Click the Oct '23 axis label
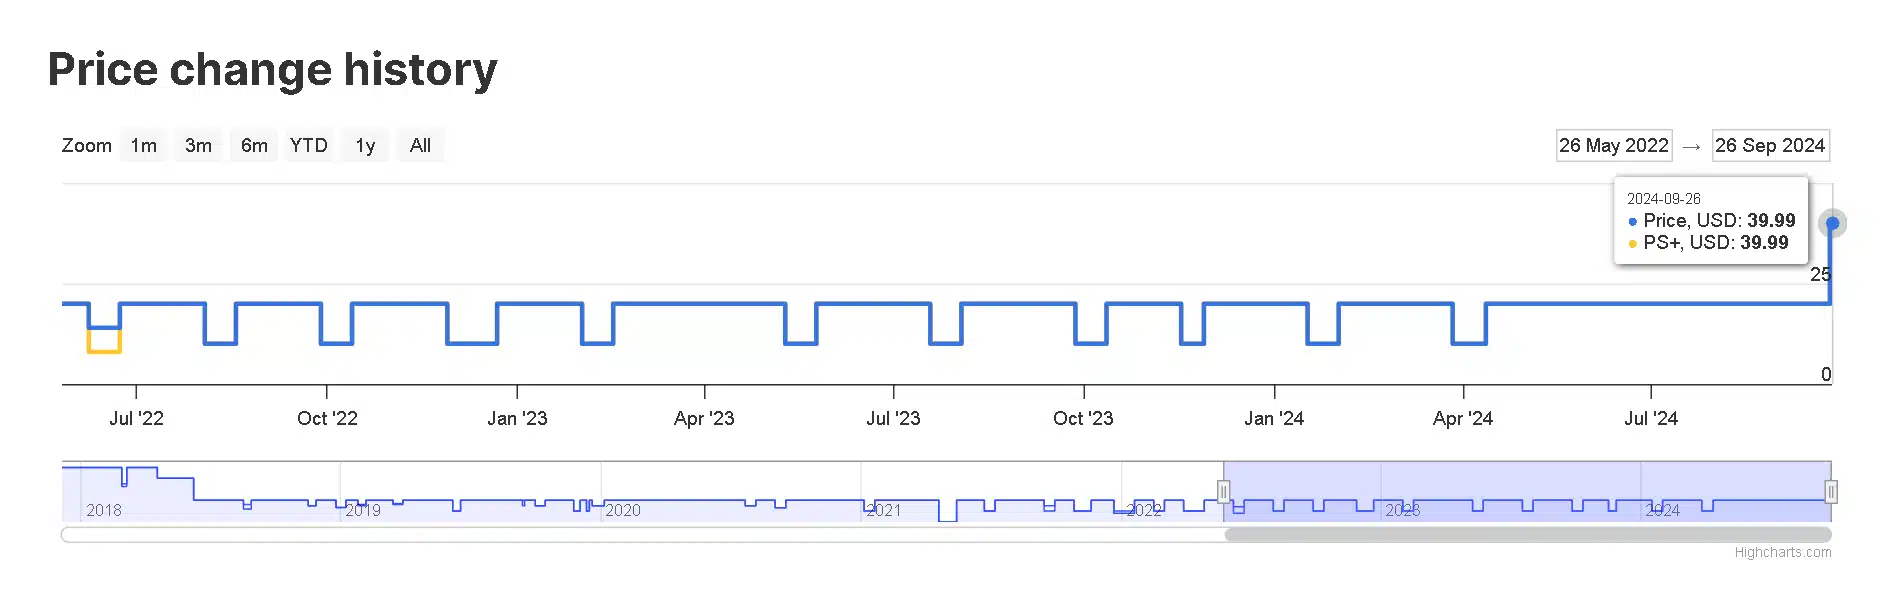The image size is (1897, 610). pyautogui.click(x=1083, y=418)
